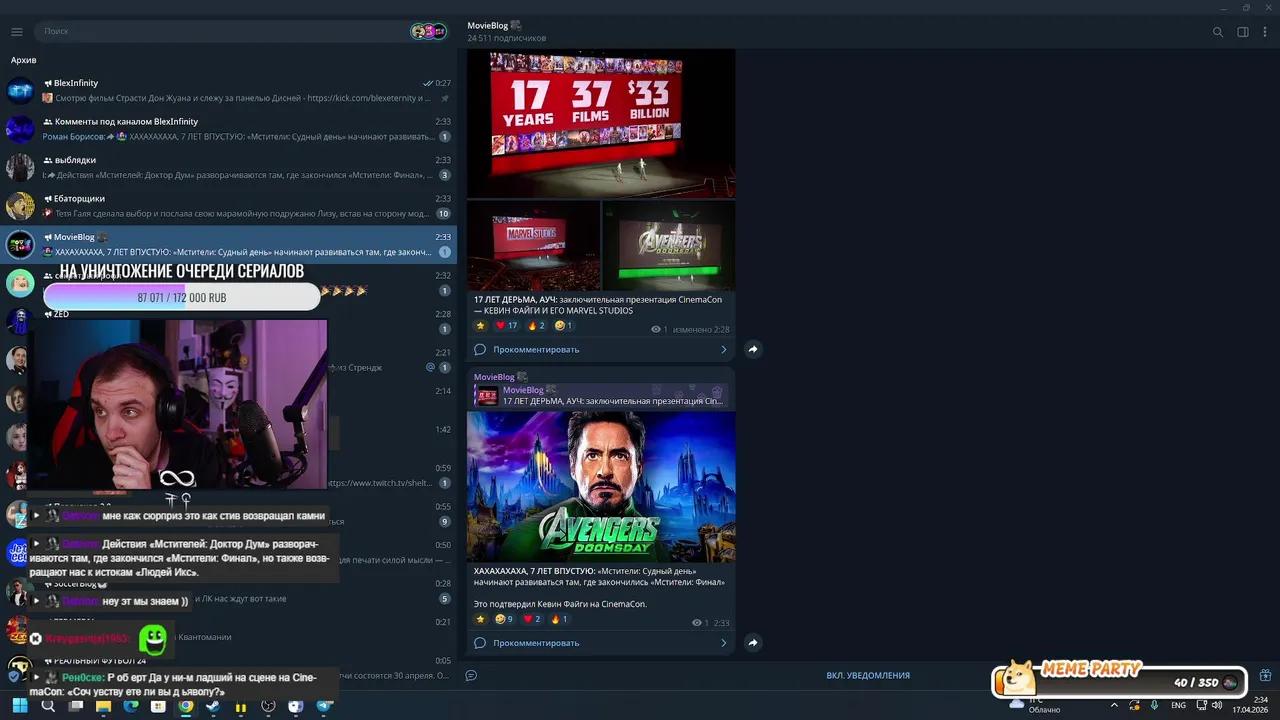
Task: Launch Microsoft Edge from taskbar
Action: click(x=131, y=706)
